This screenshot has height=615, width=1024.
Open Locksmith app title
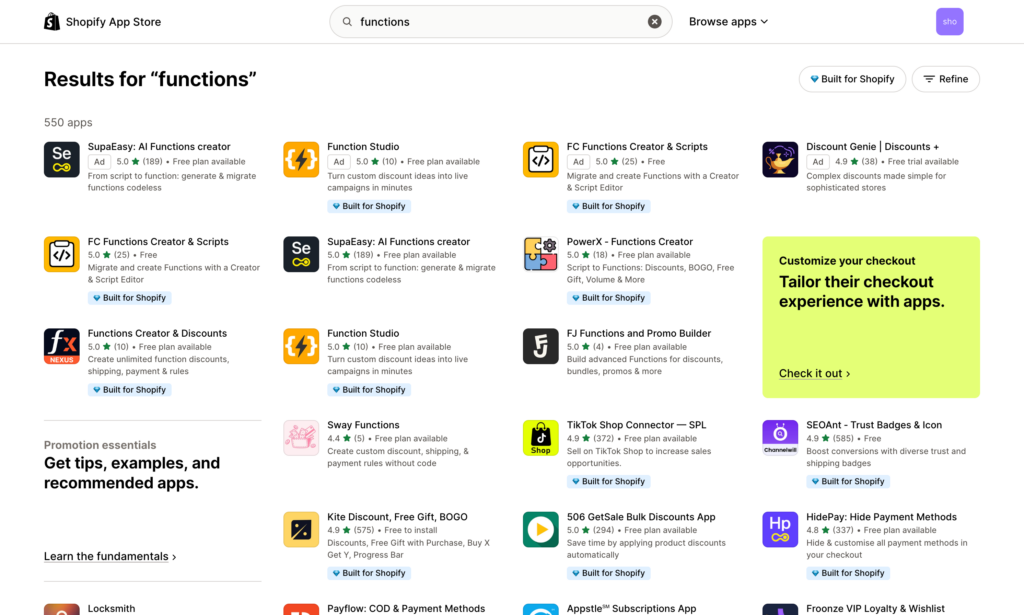[x=111, y=608]
